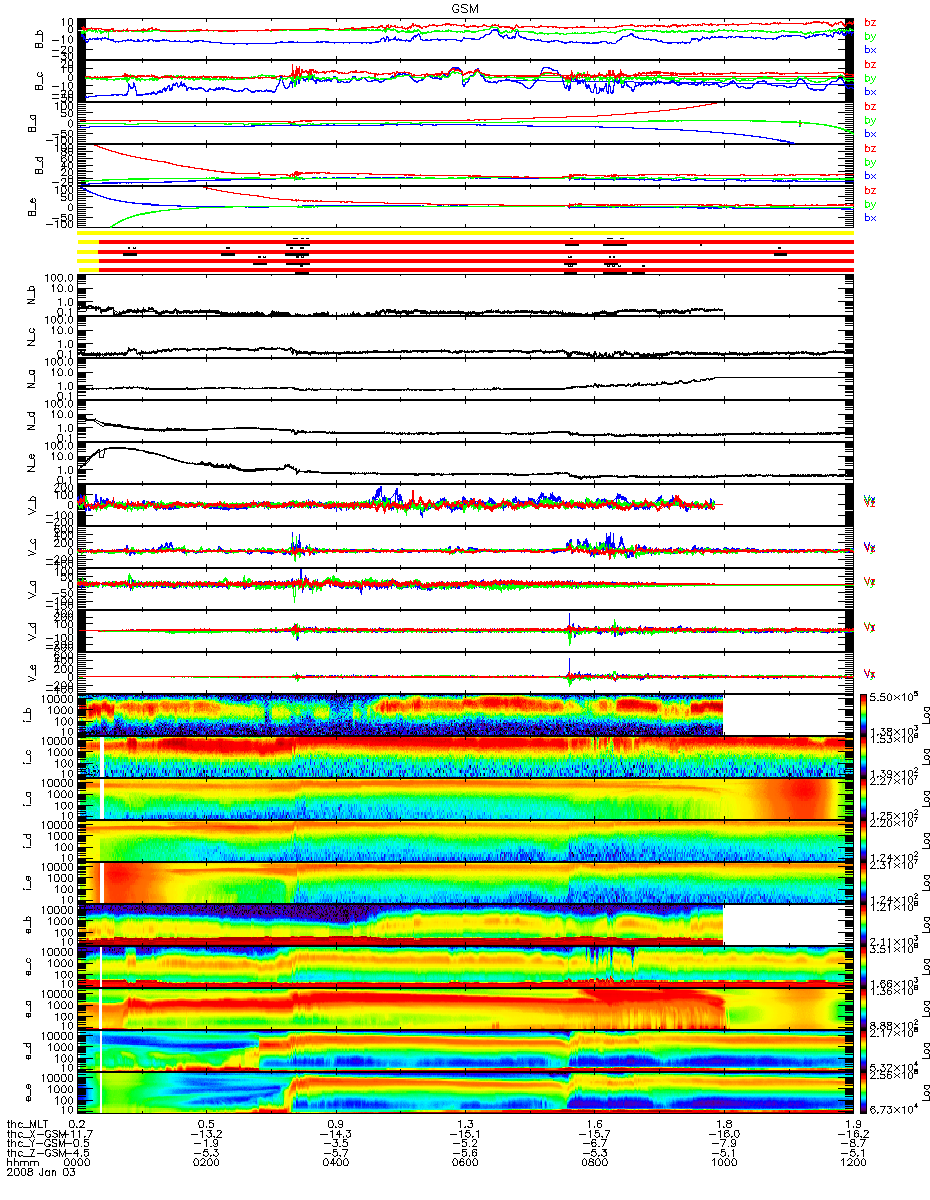Click the date 2008 Jan 03

click(40, 1173)
